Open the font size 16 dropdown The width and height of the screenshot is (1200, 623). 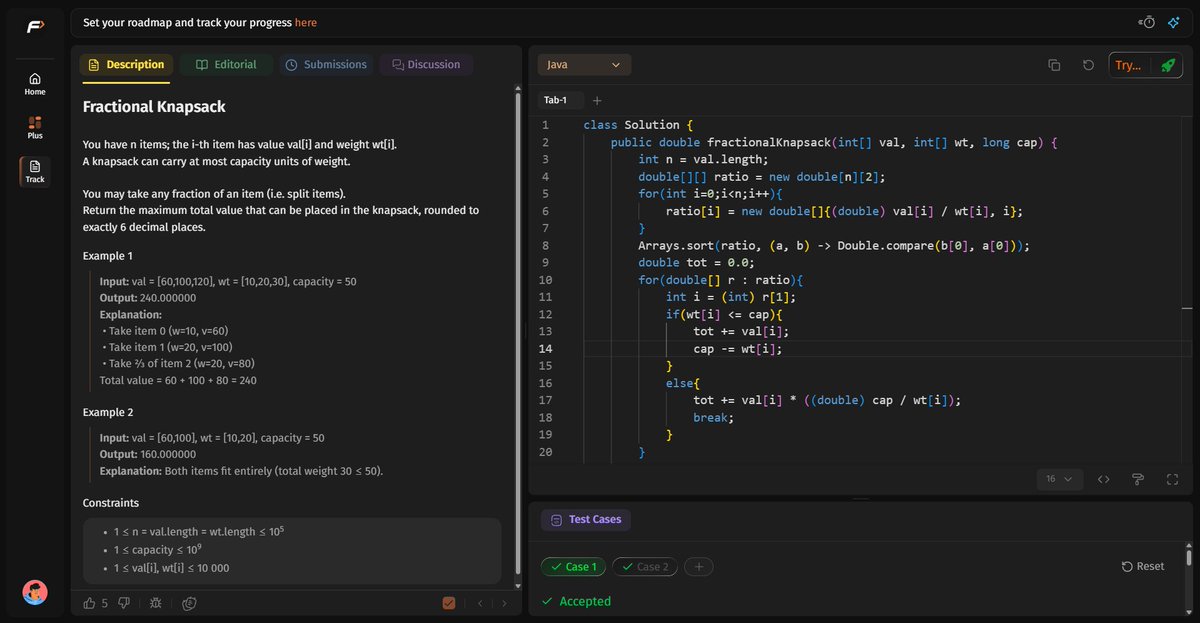1060,479
